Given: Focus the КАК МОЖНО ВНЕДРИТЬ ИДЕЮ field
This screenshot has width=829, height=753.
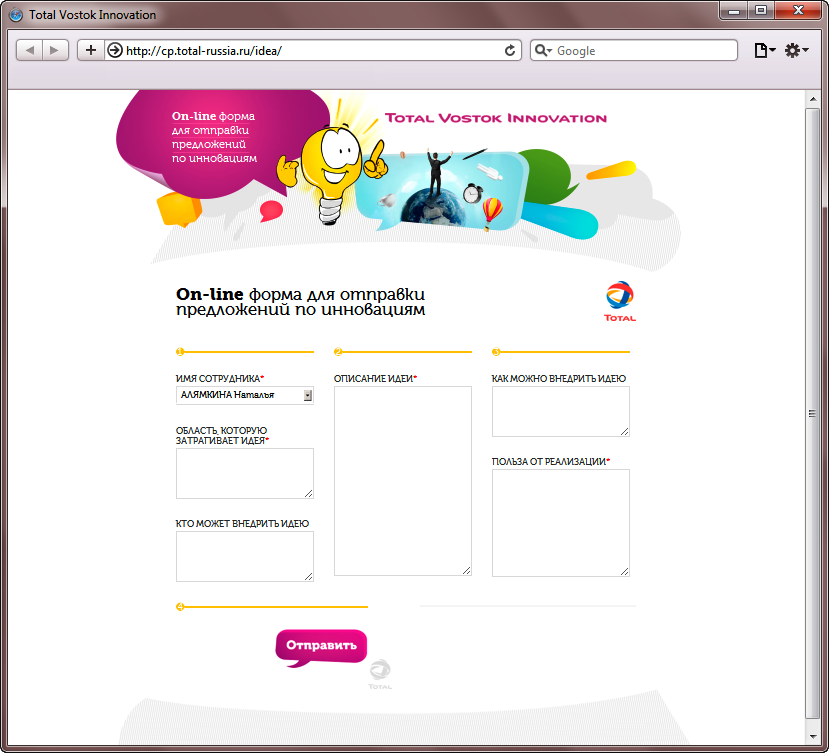Looking at the screenshot, I should point(560,411).
